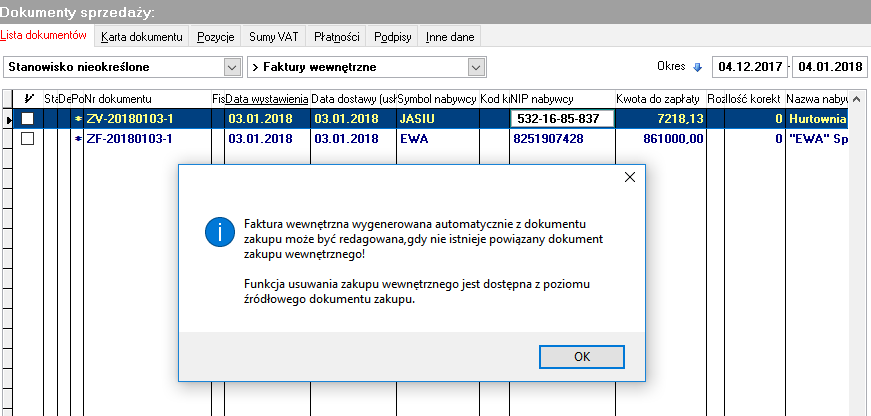
Task: Click the Hurtownia buyer name cell
Action: coord(817,118)
